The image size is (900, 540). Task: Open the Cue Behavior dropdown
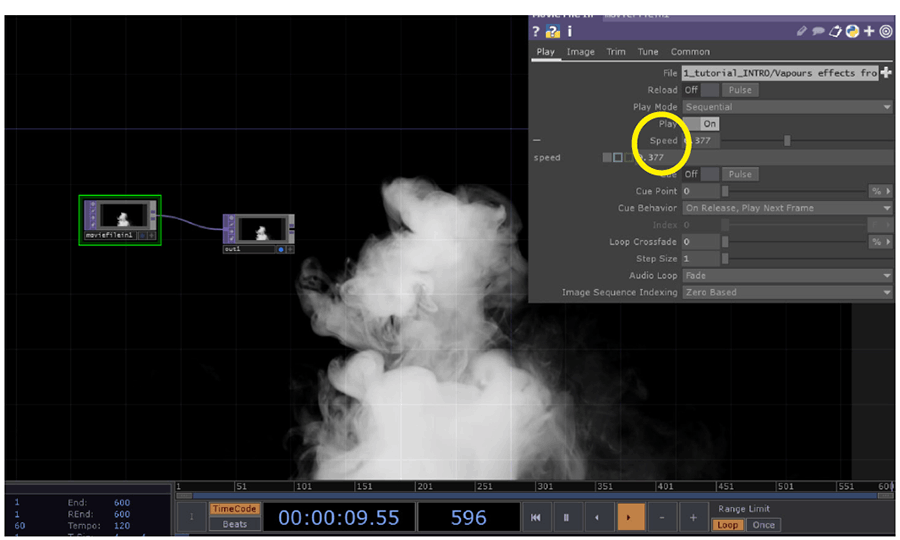coord(788,208)
